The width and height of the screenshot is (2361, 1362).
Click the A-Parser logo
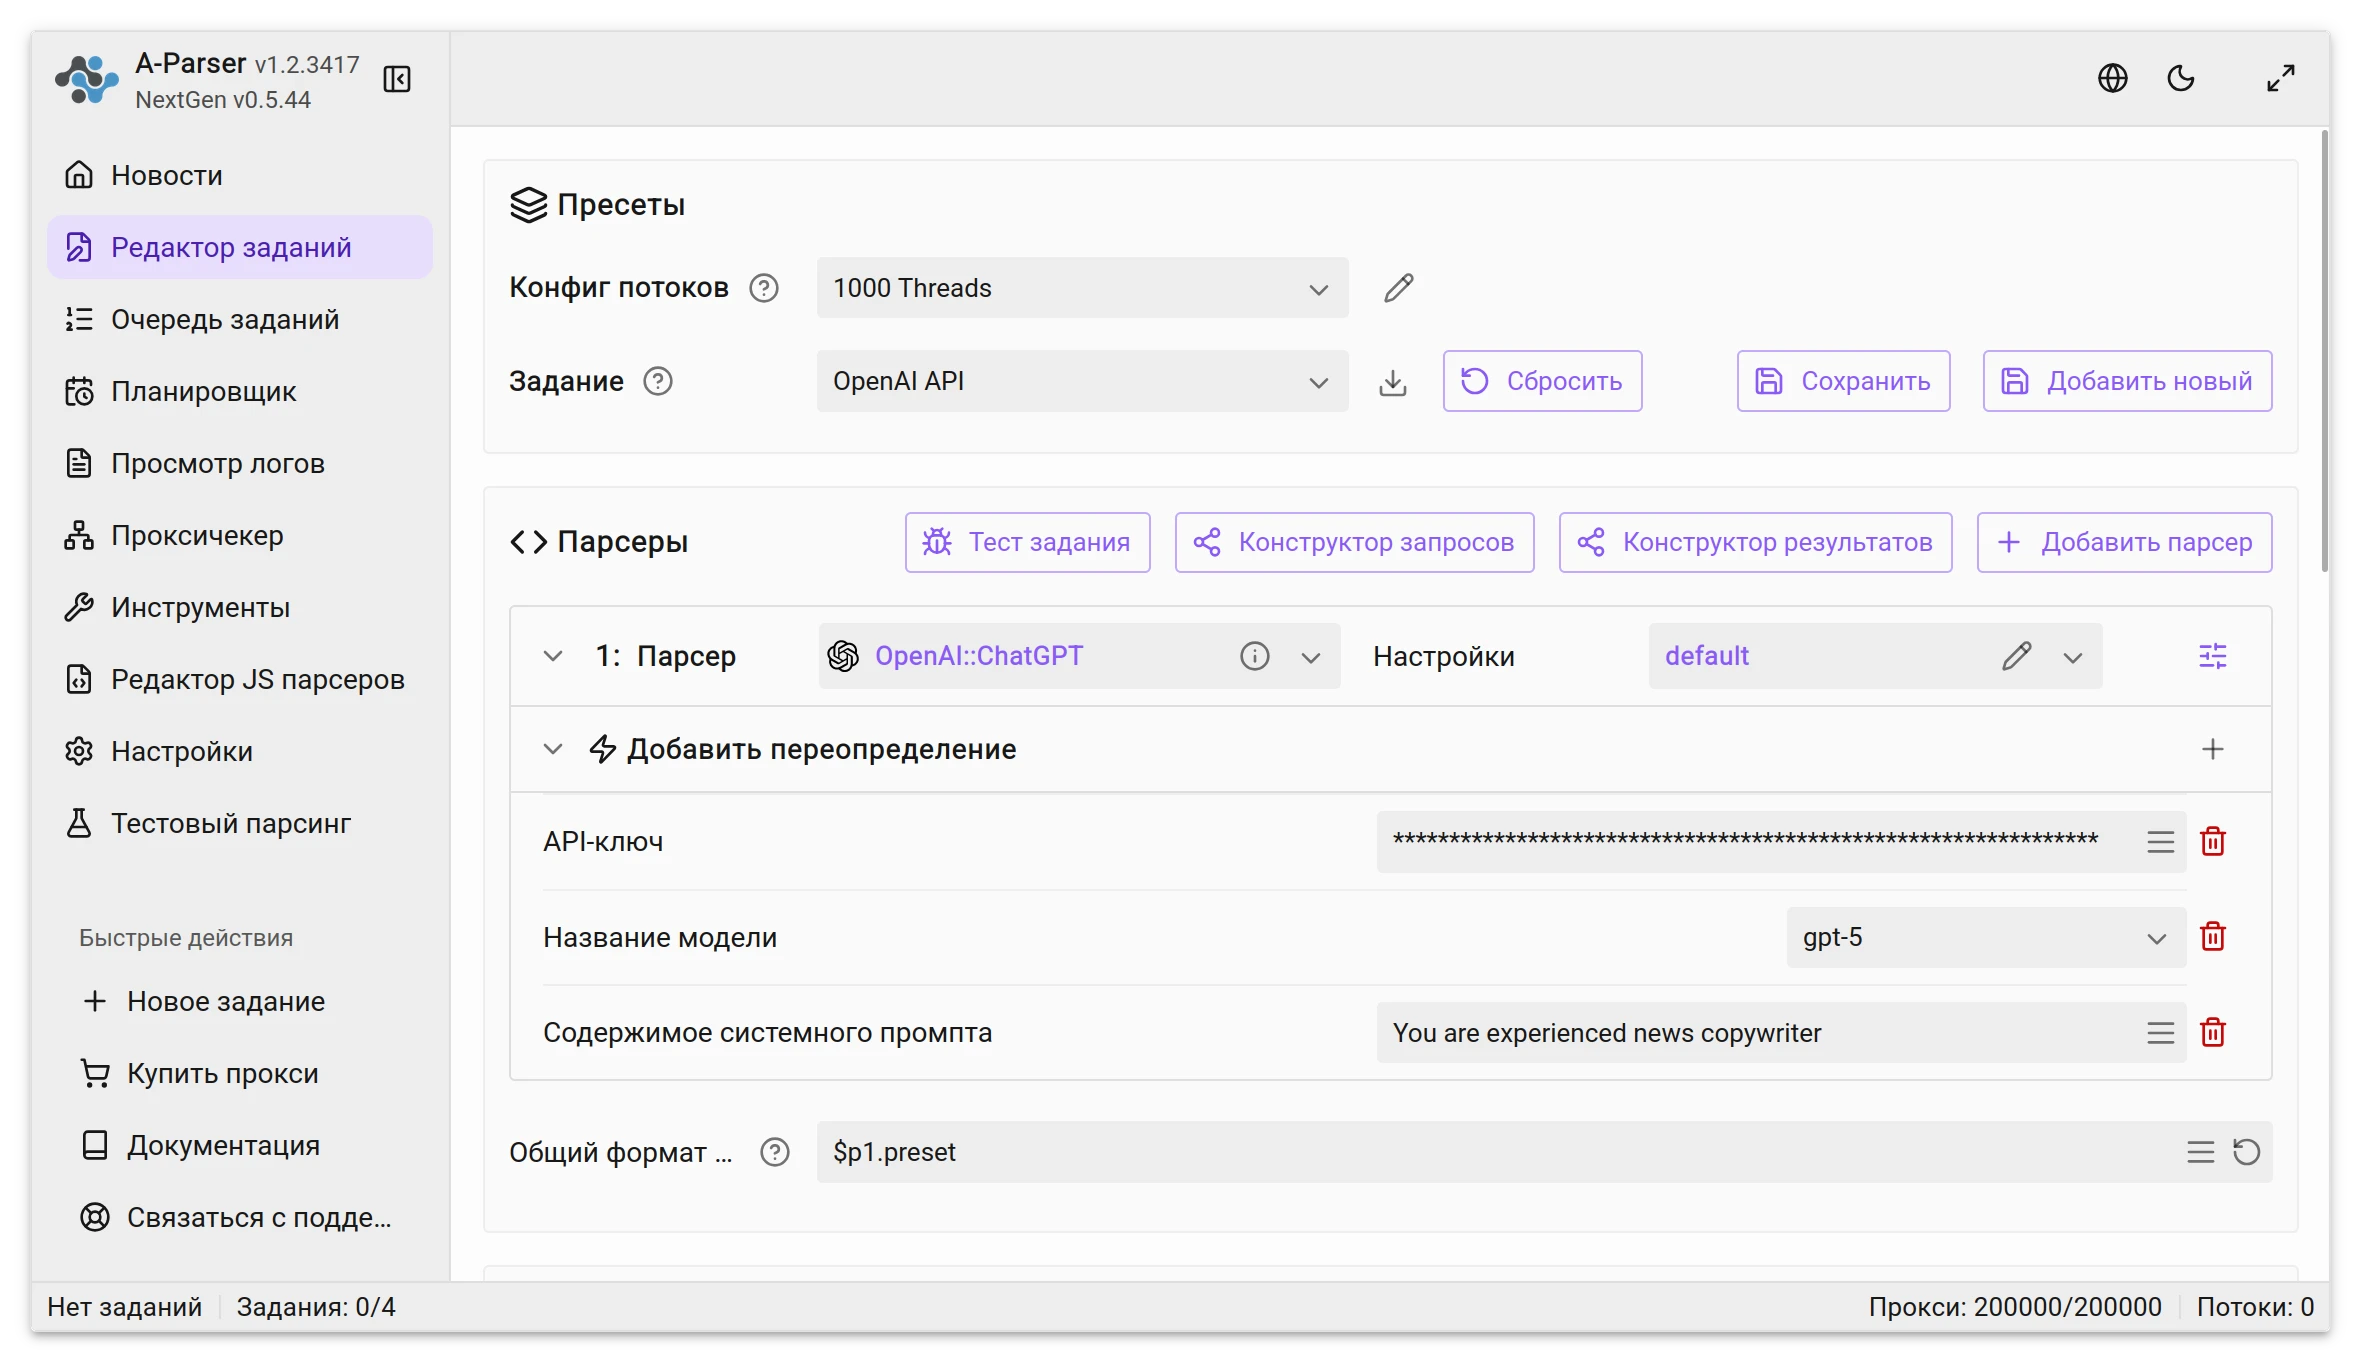pyautogui.click(x=86, y=80)
